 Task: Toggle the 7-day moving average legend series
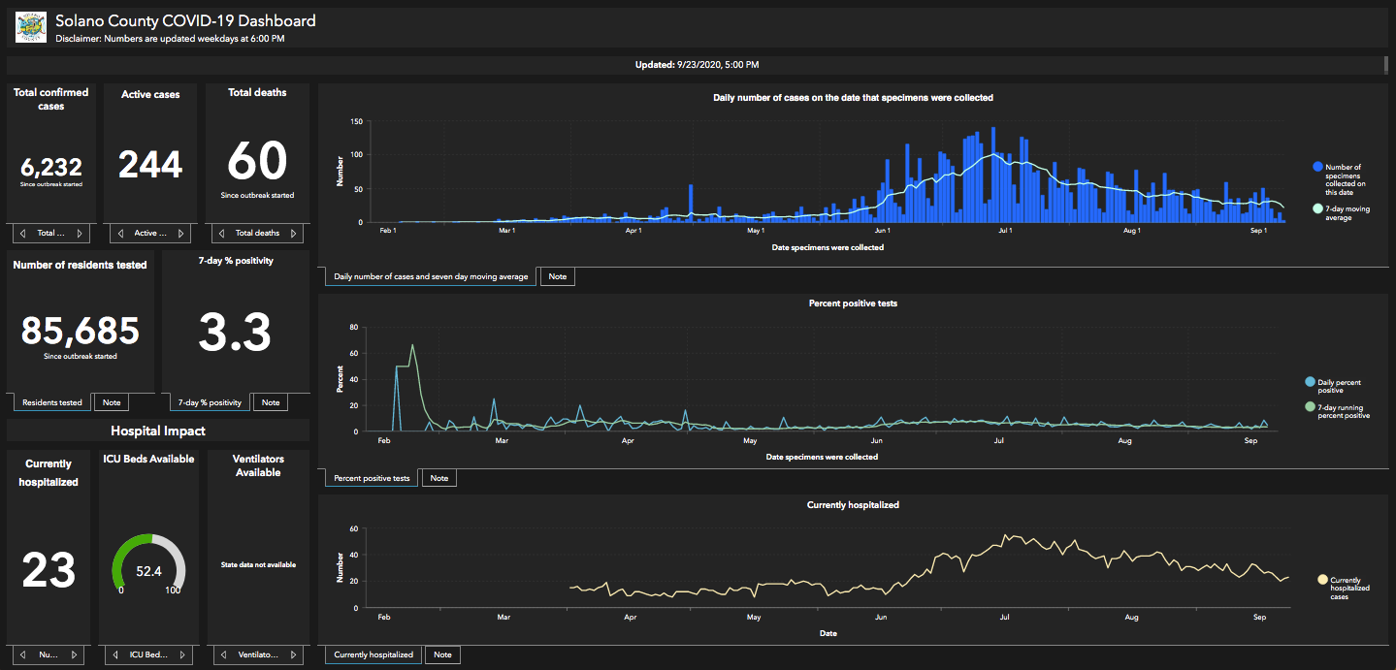coord(1318,209)
